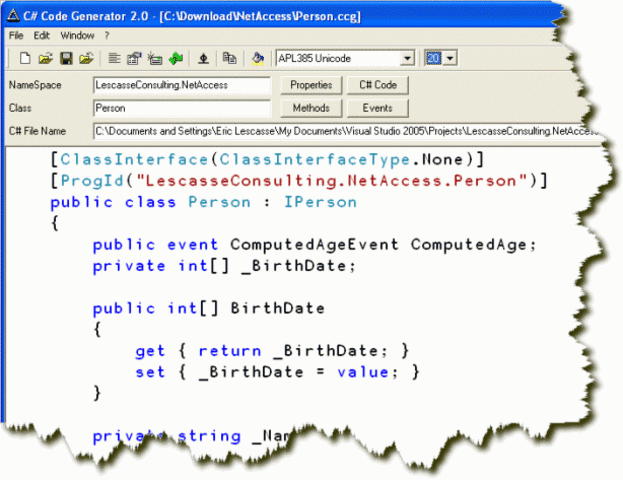The height and width of the screenshot is (480, 623).
Task: Click the Properties button
Action: point(311,85)
